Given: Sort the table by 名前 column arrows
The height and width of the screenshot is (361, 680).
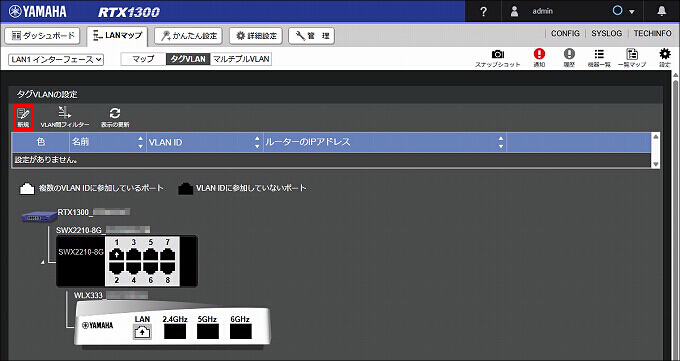Looking at the screenshot, I should tap(140, 142).
